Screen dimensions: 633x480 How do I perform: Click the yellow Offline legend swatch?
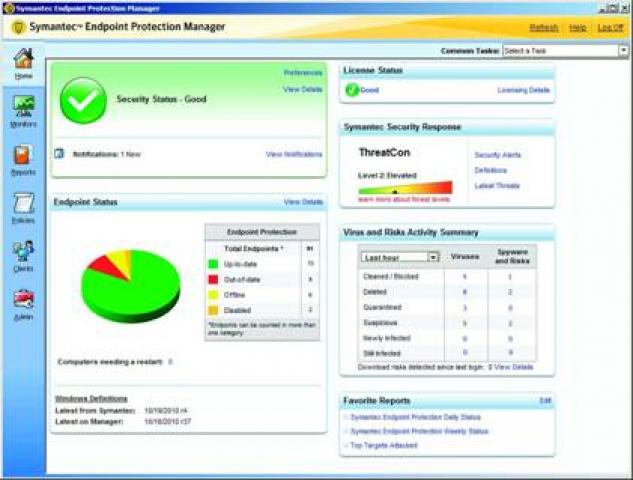(x=213, y=295)
